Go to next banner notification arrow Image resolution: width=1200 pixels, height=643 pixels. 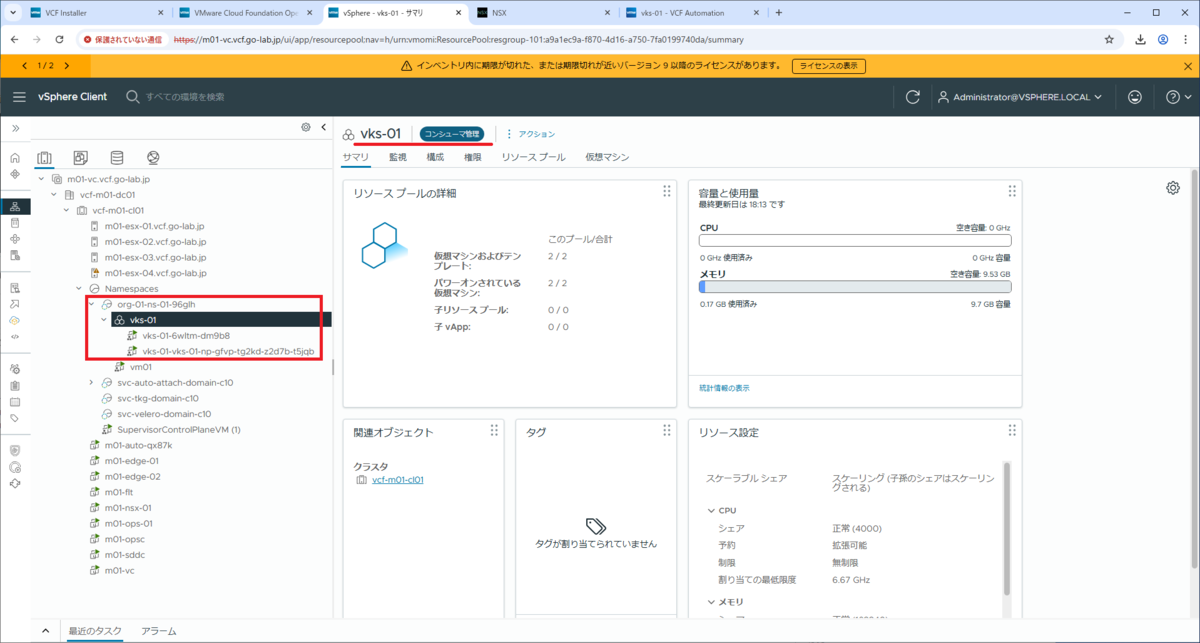pyautogui.click(x=67, y=66)
